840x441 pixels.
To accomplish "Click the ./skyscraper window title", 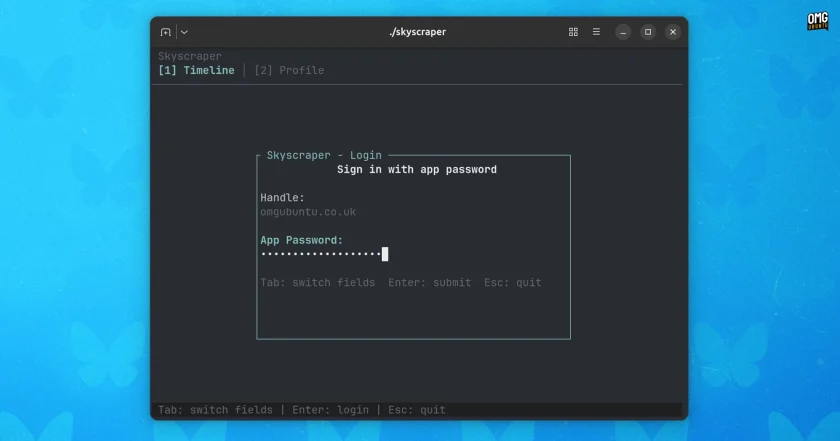I will [417, 32].
